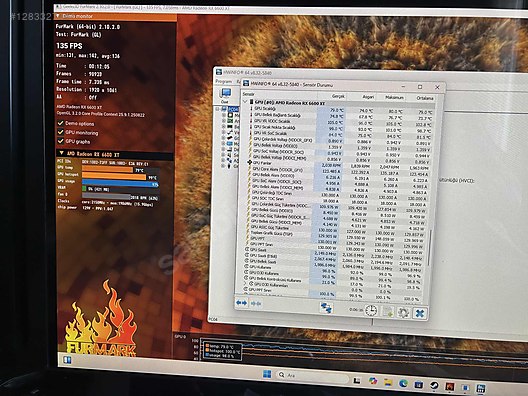Open the widgets icon at taskbar left
The height and width of the screenshot is (396, 528).
pos(67,360)
